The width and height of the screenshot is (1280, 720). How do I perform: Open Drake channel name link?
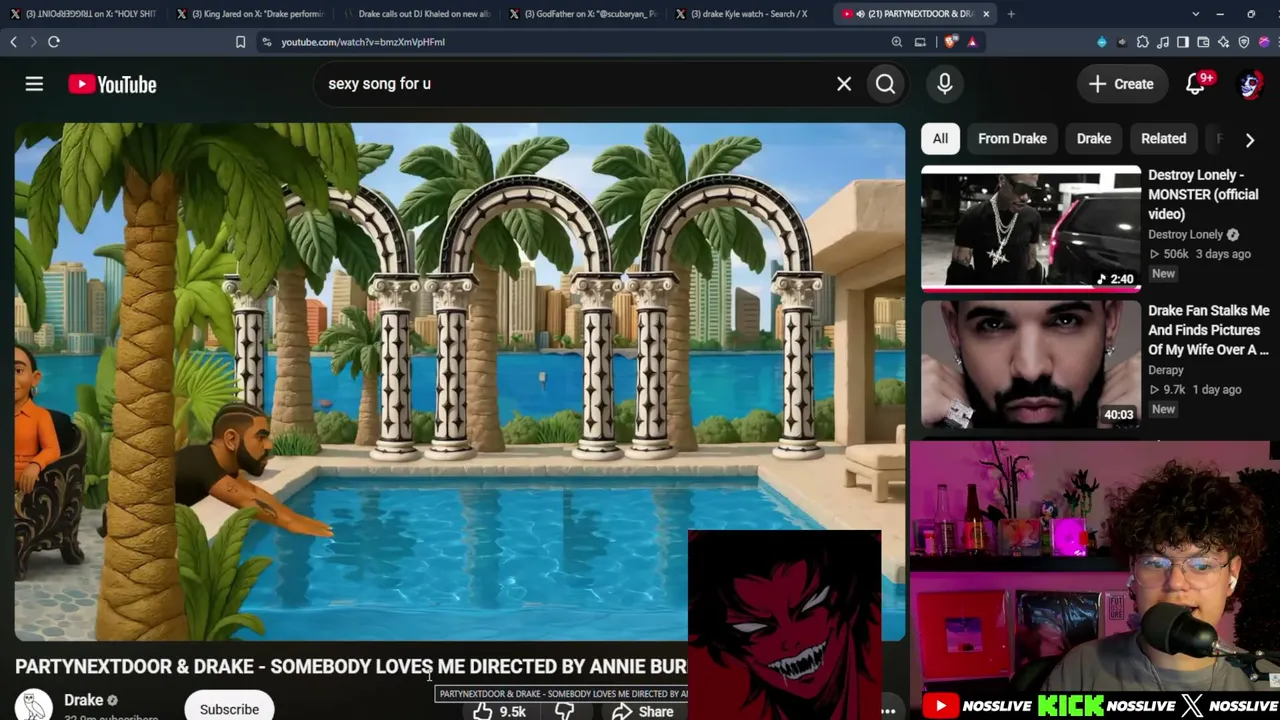(x=84, y=700)
